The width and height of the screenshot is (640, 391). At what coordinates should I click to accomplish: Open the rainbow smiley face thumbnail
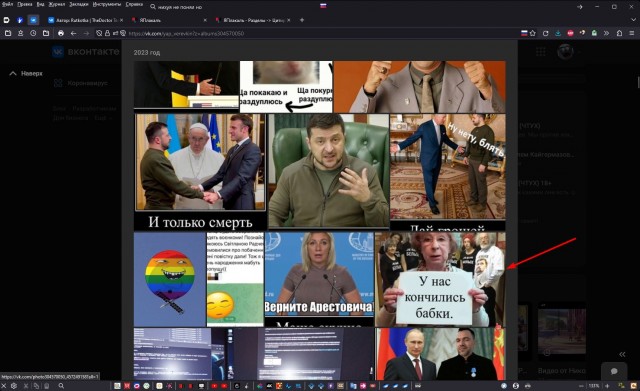(170, 280)
